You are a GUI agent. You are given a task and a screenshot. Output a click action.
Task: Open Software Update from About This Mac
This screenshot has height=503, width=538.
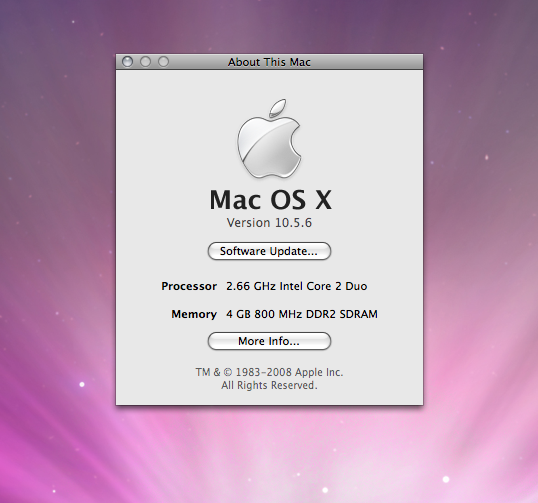pyautogui.click(x=269, y=251)
